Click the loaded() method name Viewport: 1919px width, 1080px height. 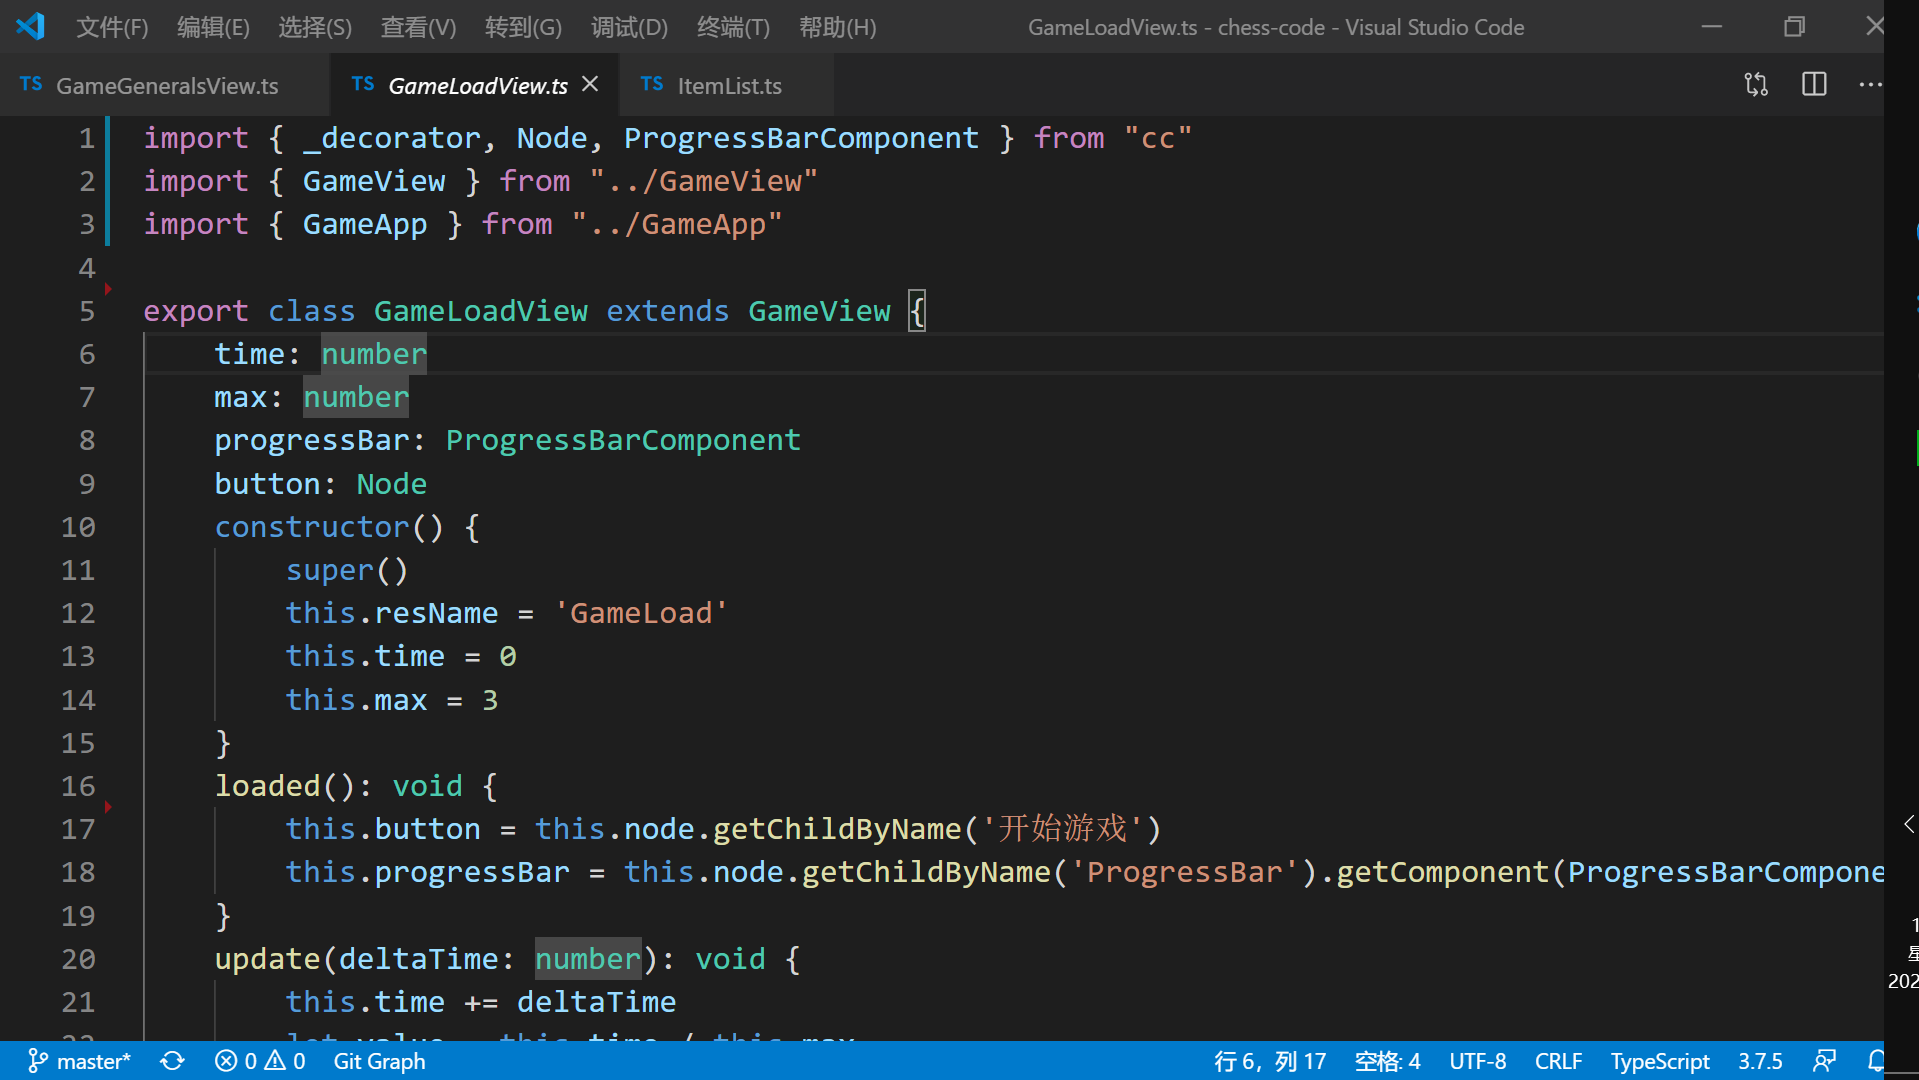pyautogui.click(x=267, y=786)
